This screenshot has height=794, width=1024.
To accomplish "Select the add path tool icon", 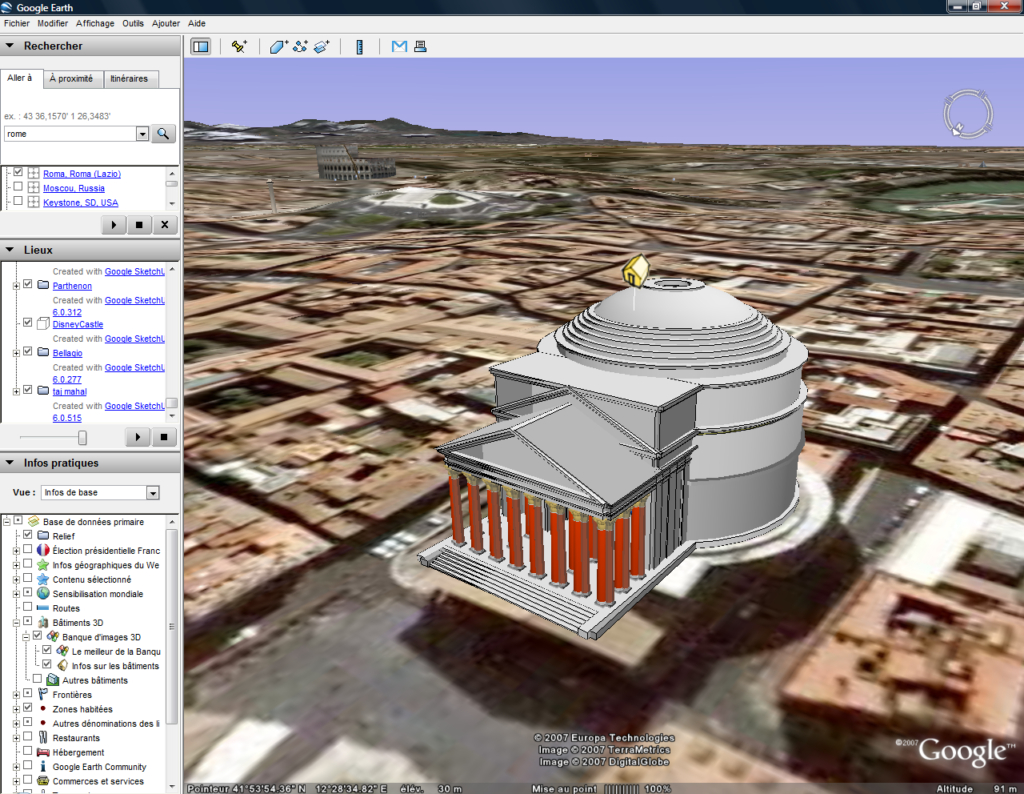I will coord(300,46).
